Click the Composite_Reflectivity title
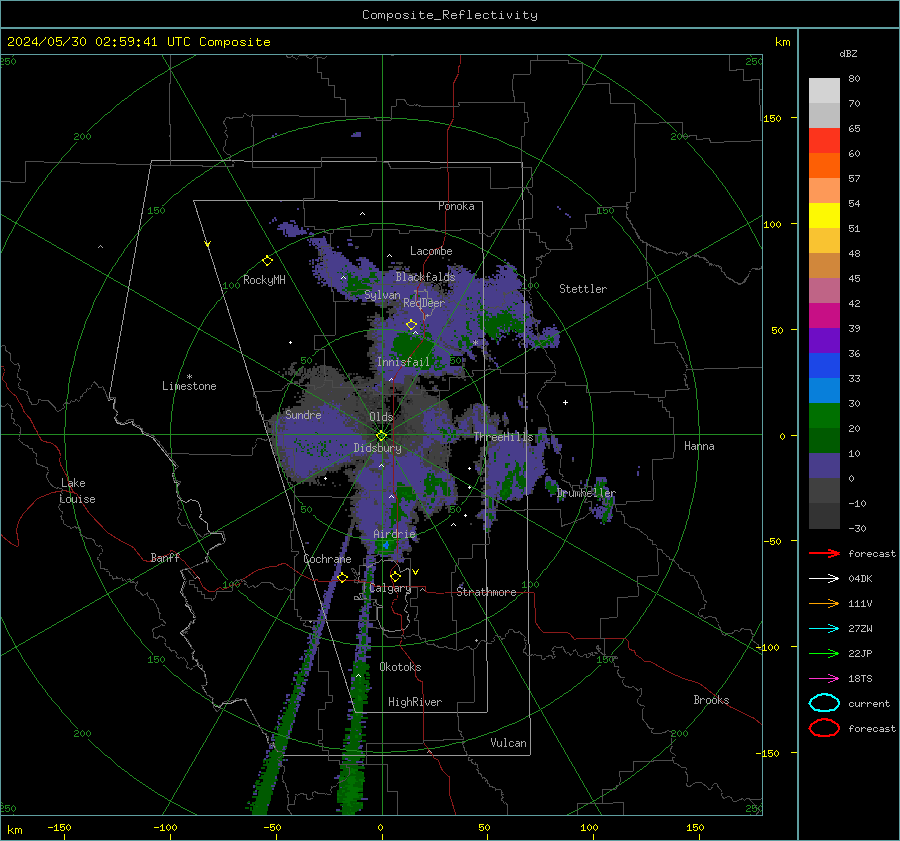This screenshot has height=841, width=900. [450, 15]
